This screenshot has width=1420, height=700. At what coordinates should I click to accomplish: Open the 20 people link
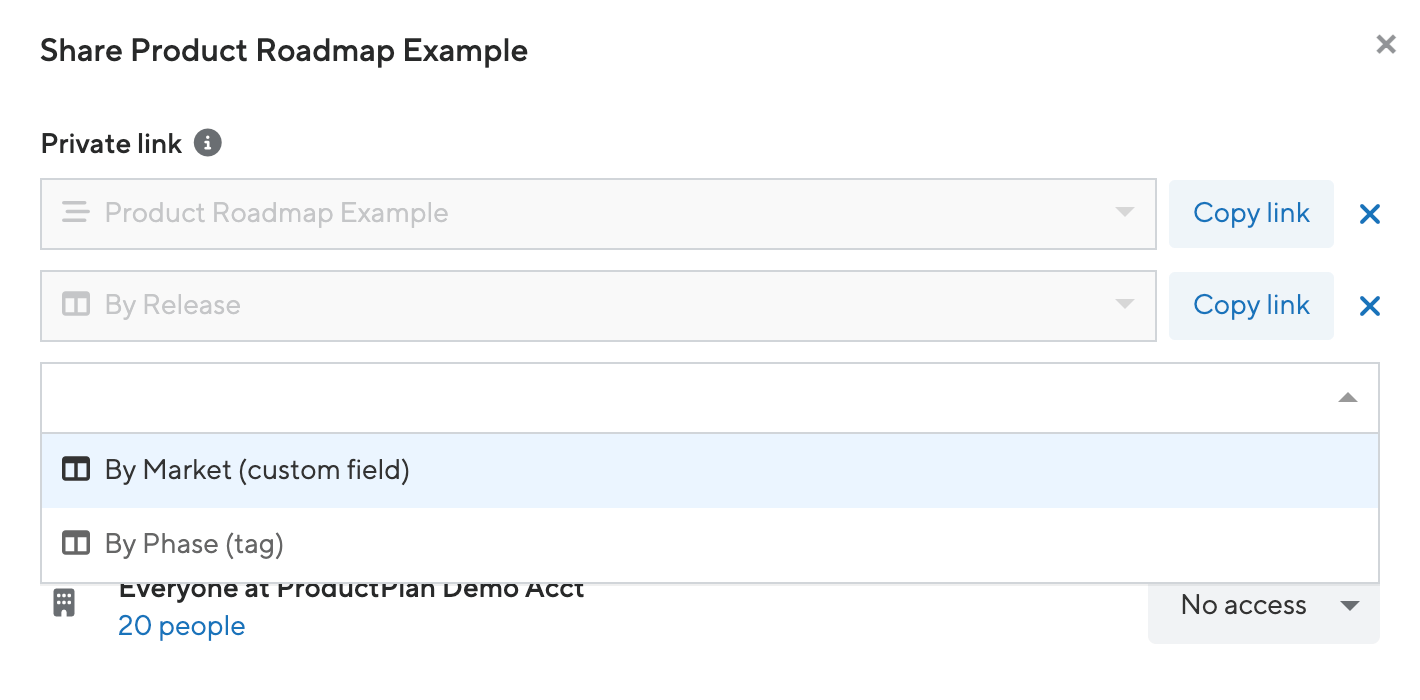[x=181, y=627]
